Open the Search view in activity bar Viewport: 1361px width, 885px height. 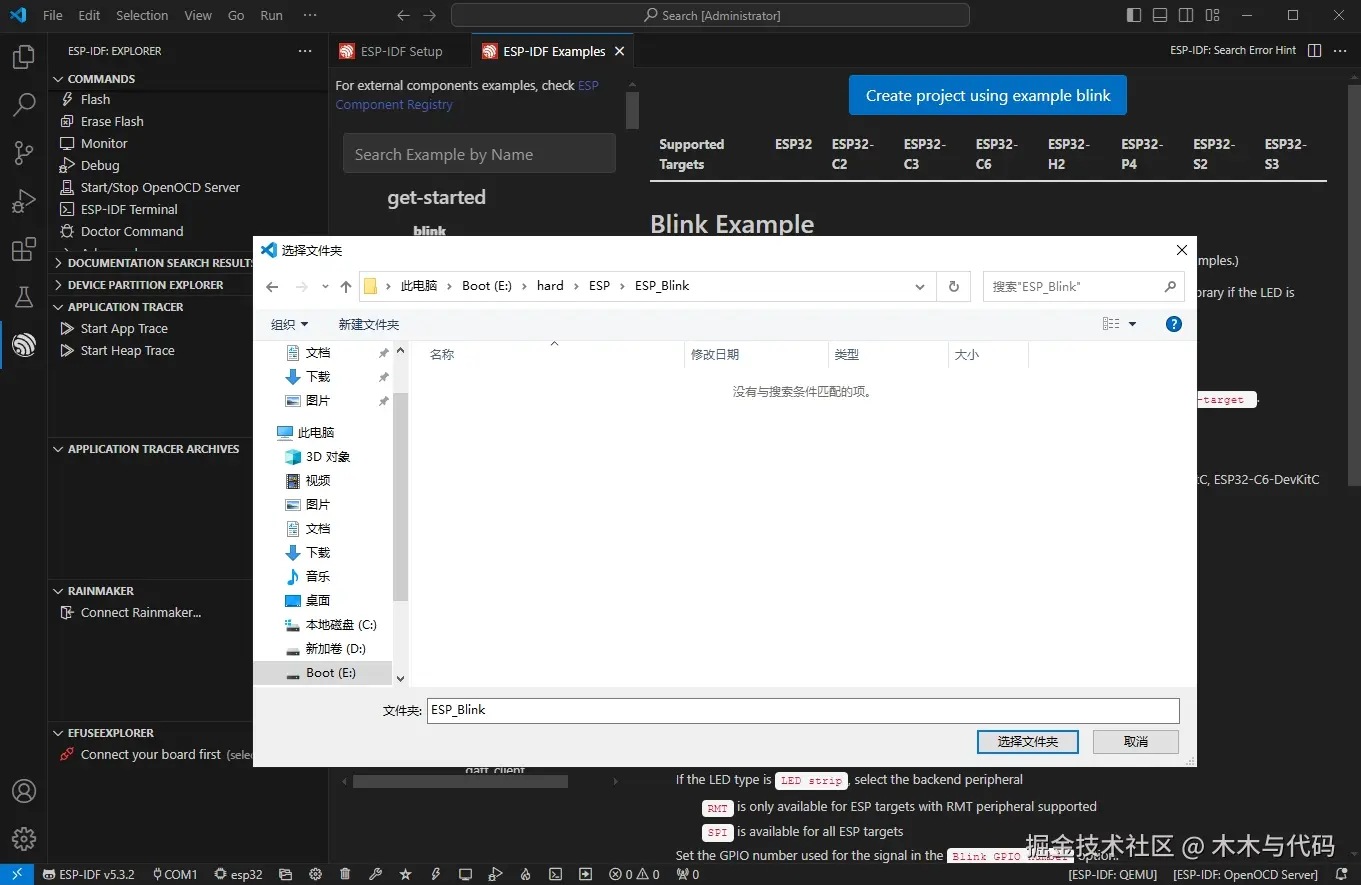coord(24,104)
